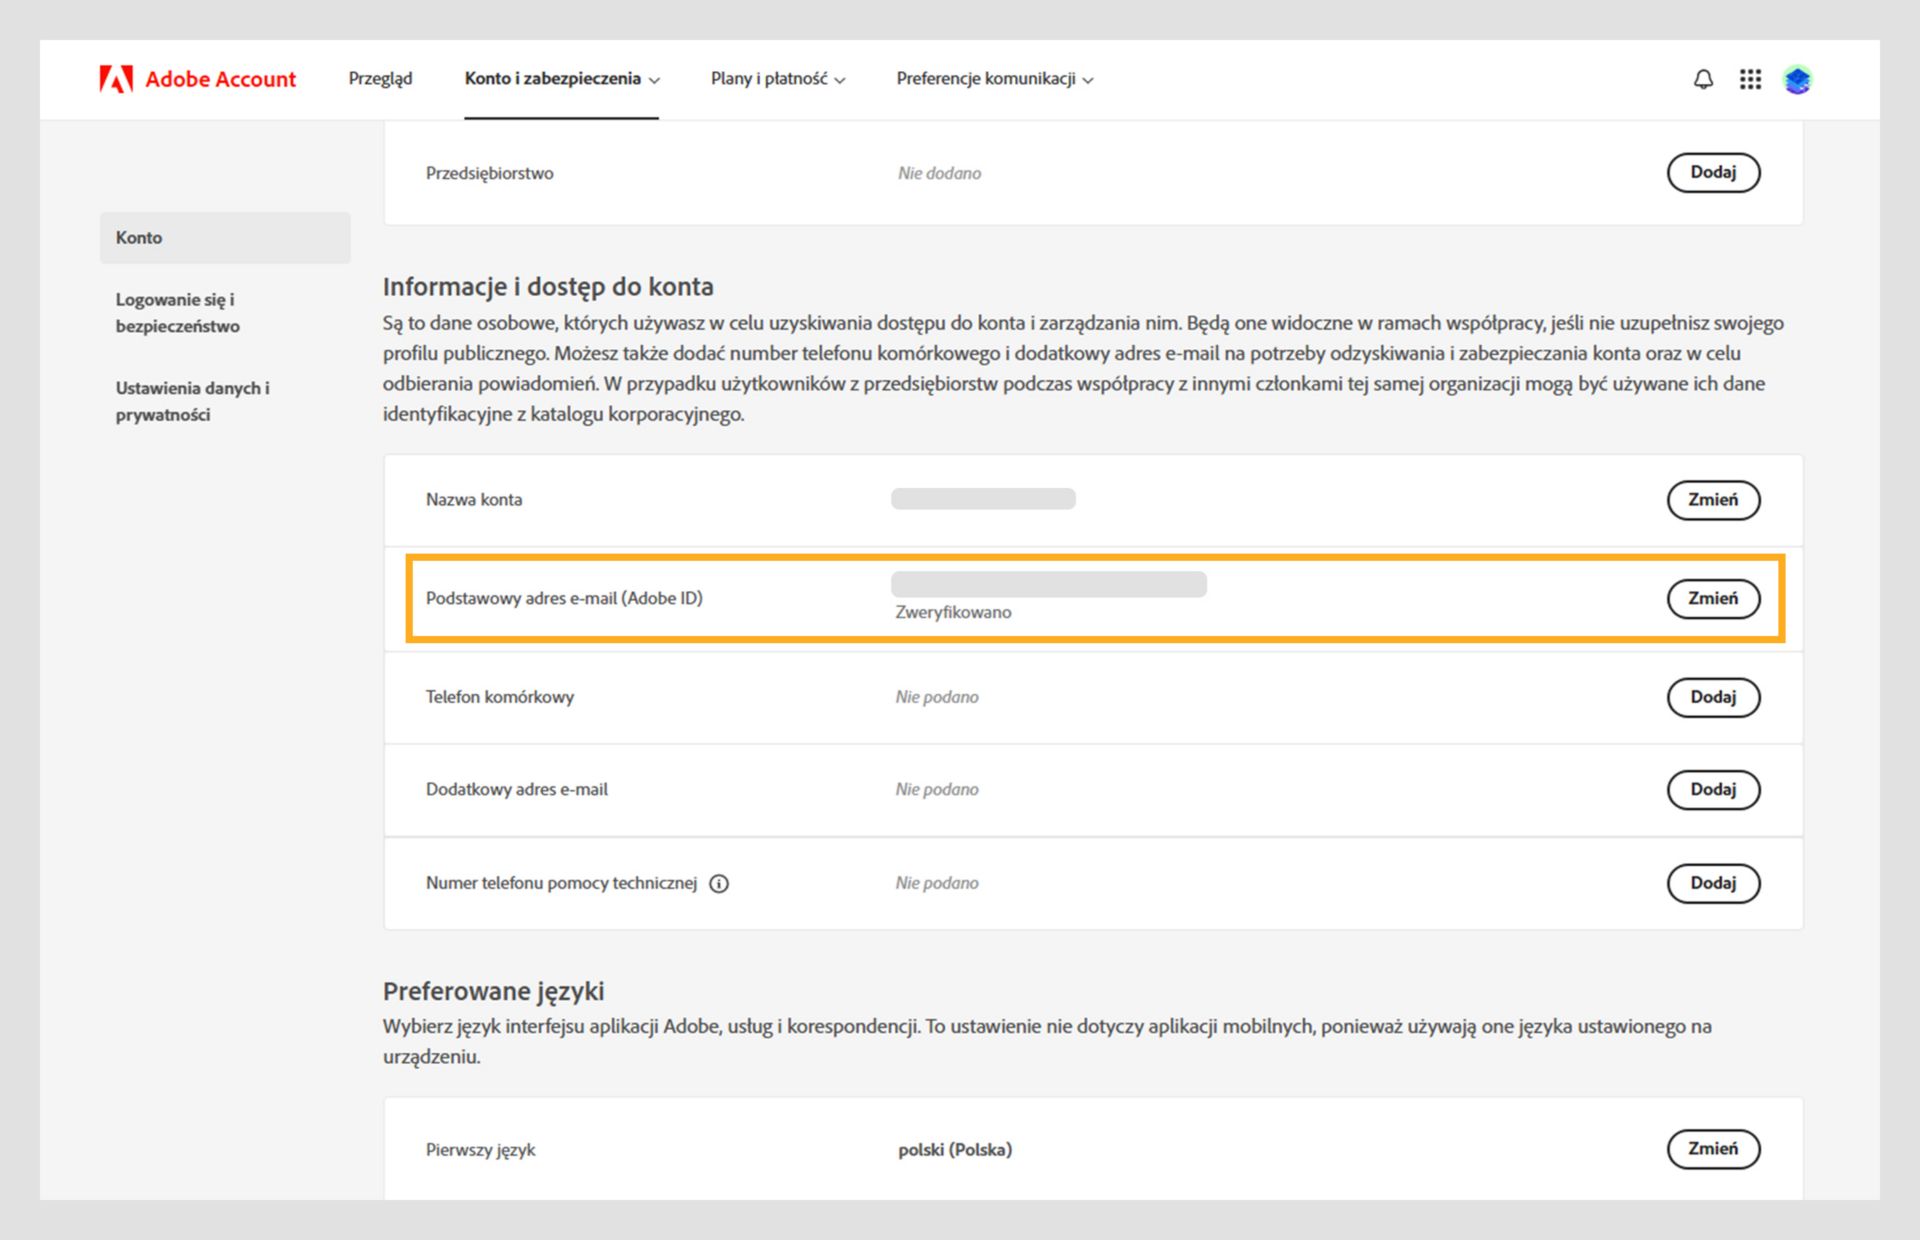The height and width of the screenshot is (1240, 1920).
Task: Click Dodaj for Numer telefonu pomocy technicznej
Action: coord(1713,883)
